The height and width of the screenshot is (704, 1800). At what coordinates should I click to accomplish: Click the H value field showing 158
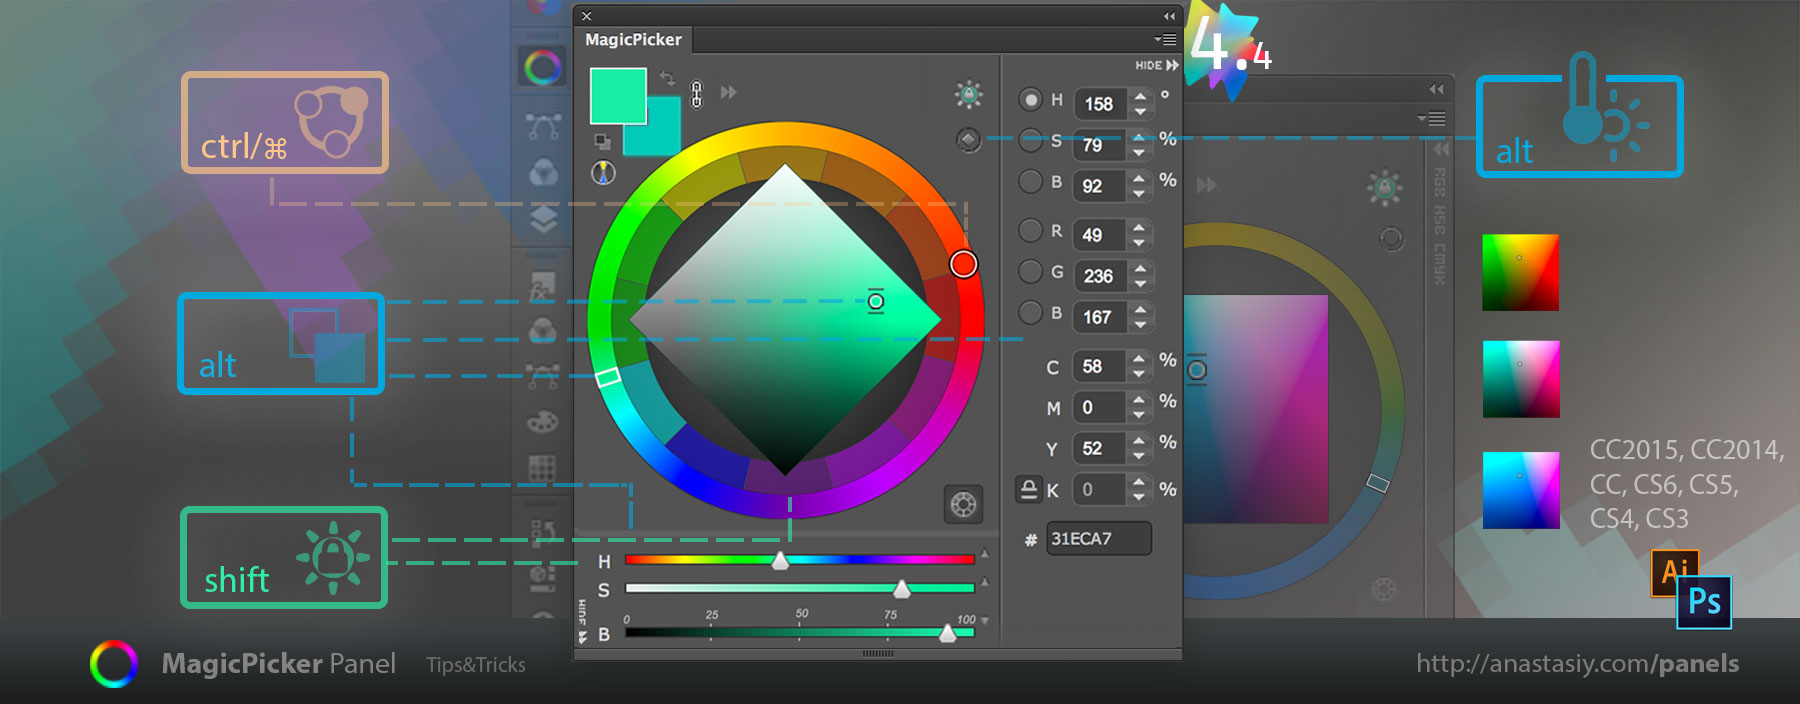point(1102,104)
